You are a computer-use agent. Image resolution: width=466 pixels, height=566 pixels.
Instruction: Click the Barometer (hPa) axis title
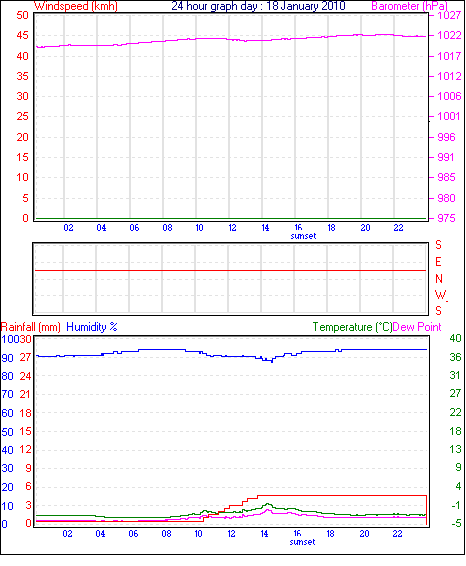point(409,6)
